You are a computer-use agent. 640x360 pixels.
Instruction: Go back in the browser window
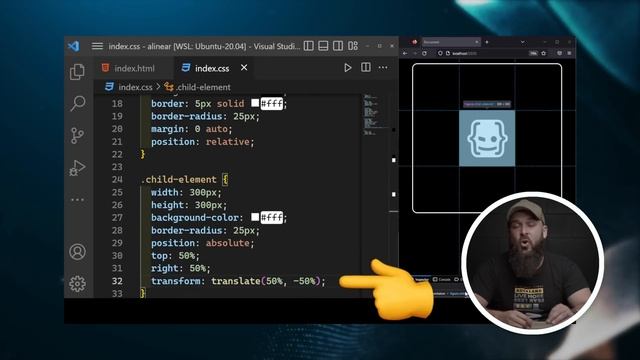click(x=405, y=53)
